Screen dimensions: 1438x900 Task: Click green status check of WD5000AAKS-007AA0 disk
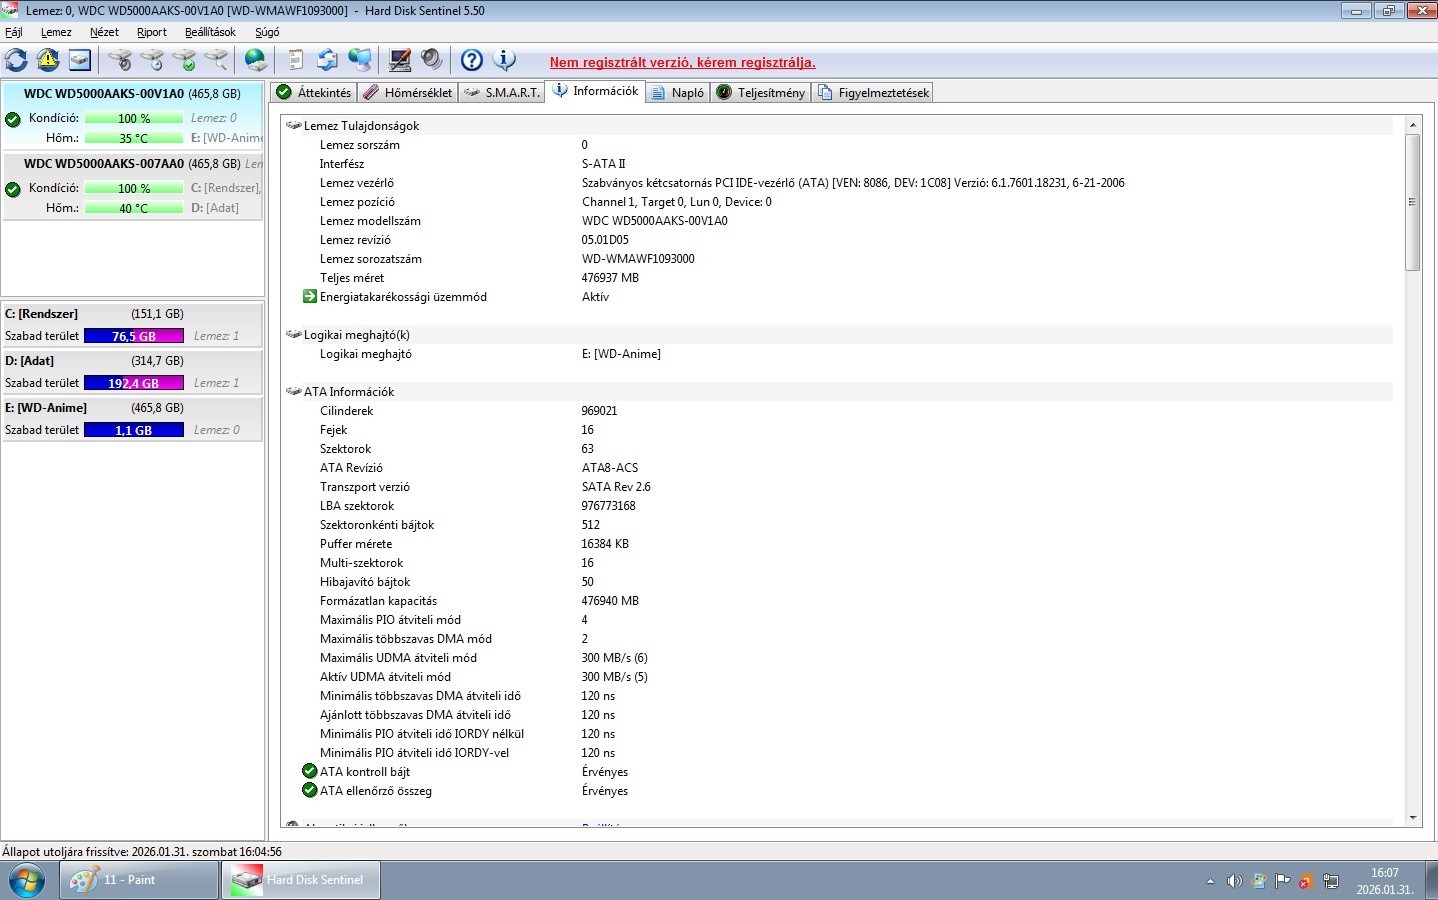[13, 190]
